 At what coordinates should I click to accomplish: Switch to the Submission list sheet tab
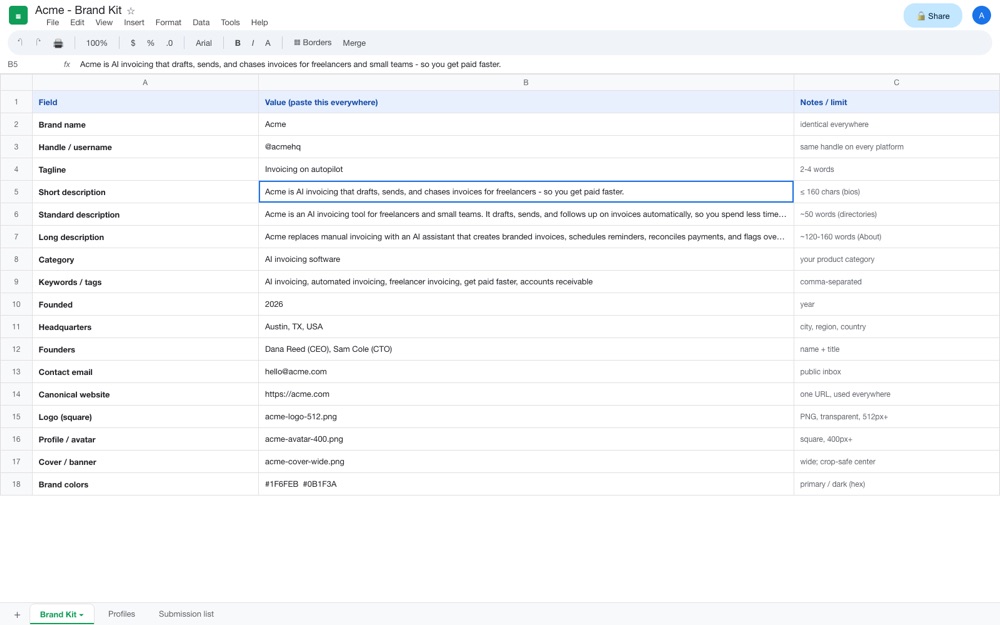[x=186, y=614]
